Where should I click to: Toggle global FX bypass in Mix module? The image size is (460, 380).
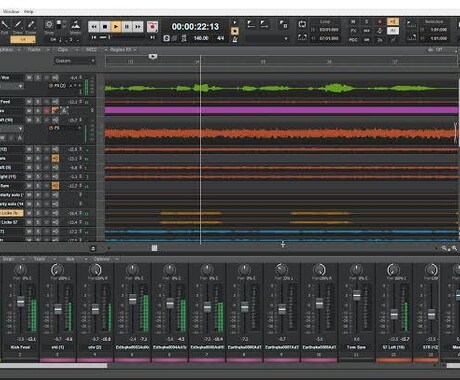point(353,31)
